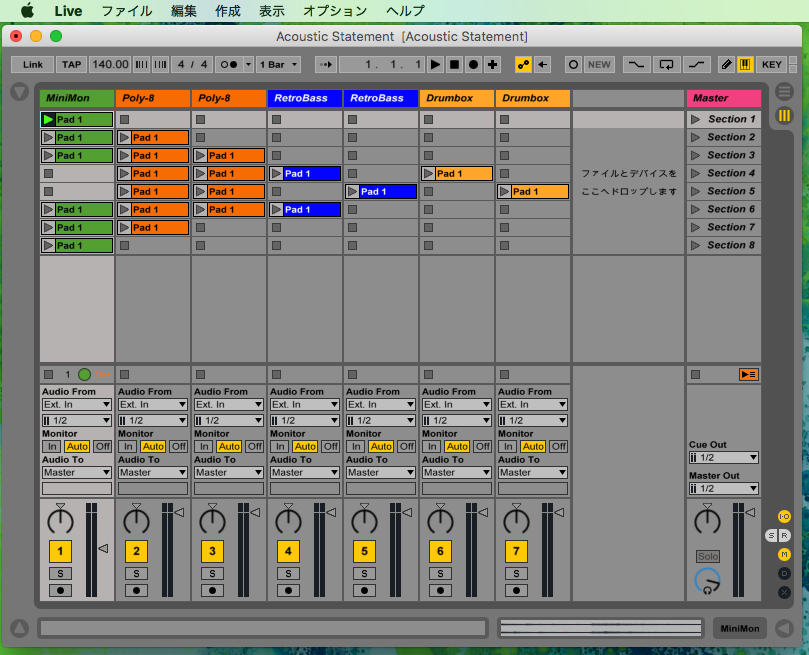The height and width of the screenshot is (655, 809).
Task: Open MiniMon track input channel 1/2 dropdown
Action: coord(77,420)
